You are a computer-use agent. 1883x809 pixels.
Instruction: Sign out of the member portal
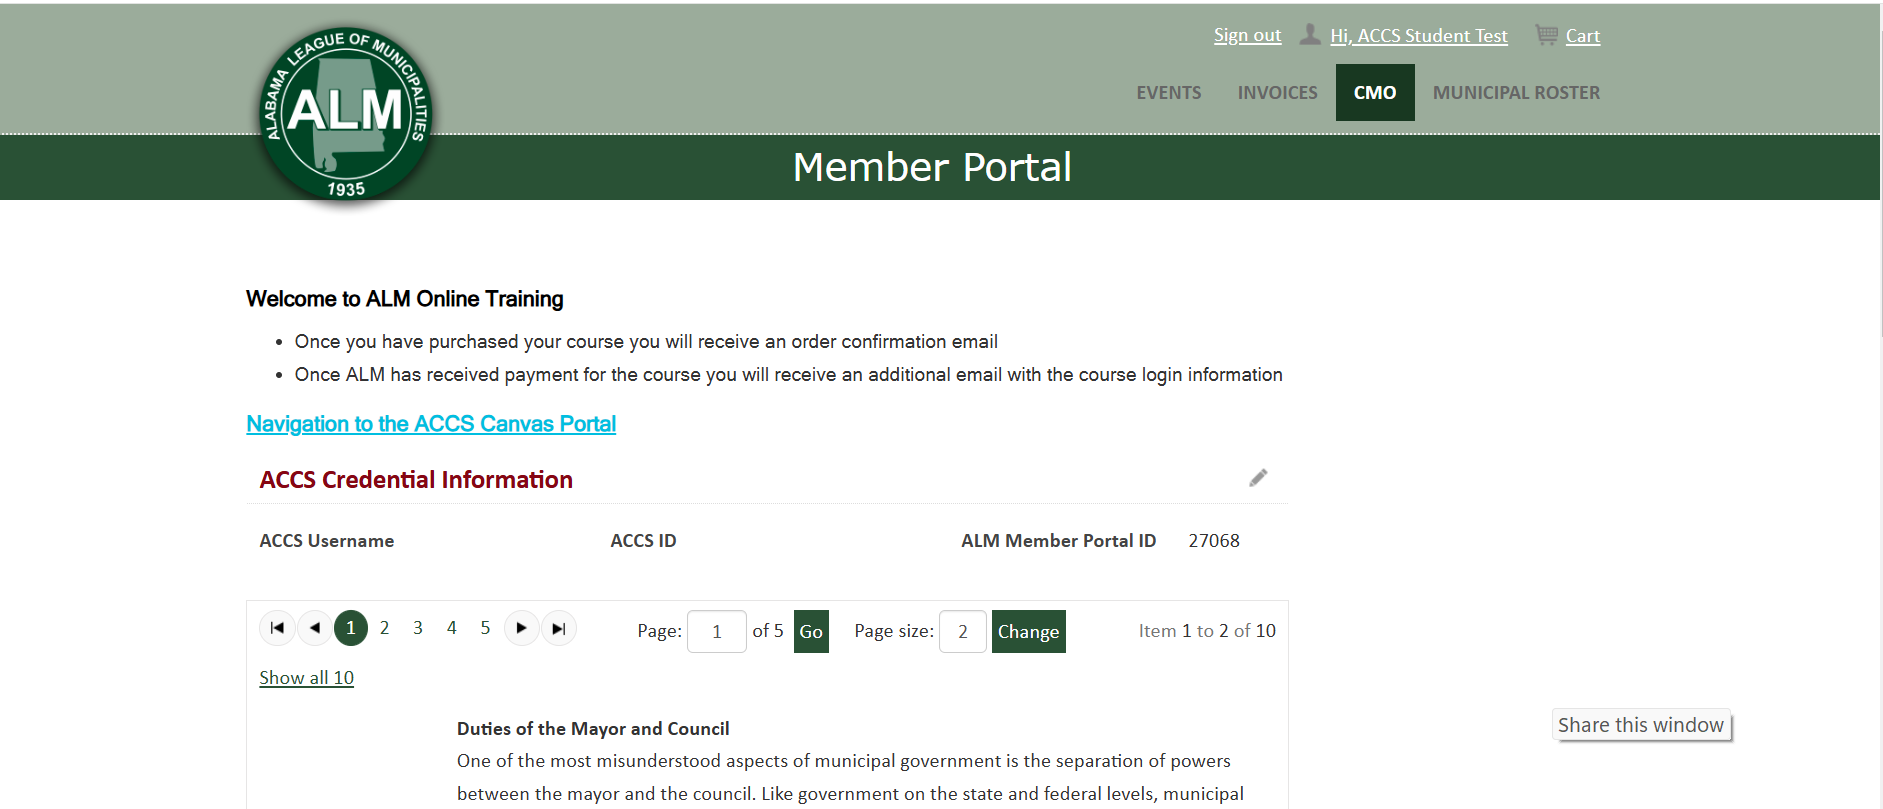[x=1247, y=36]
